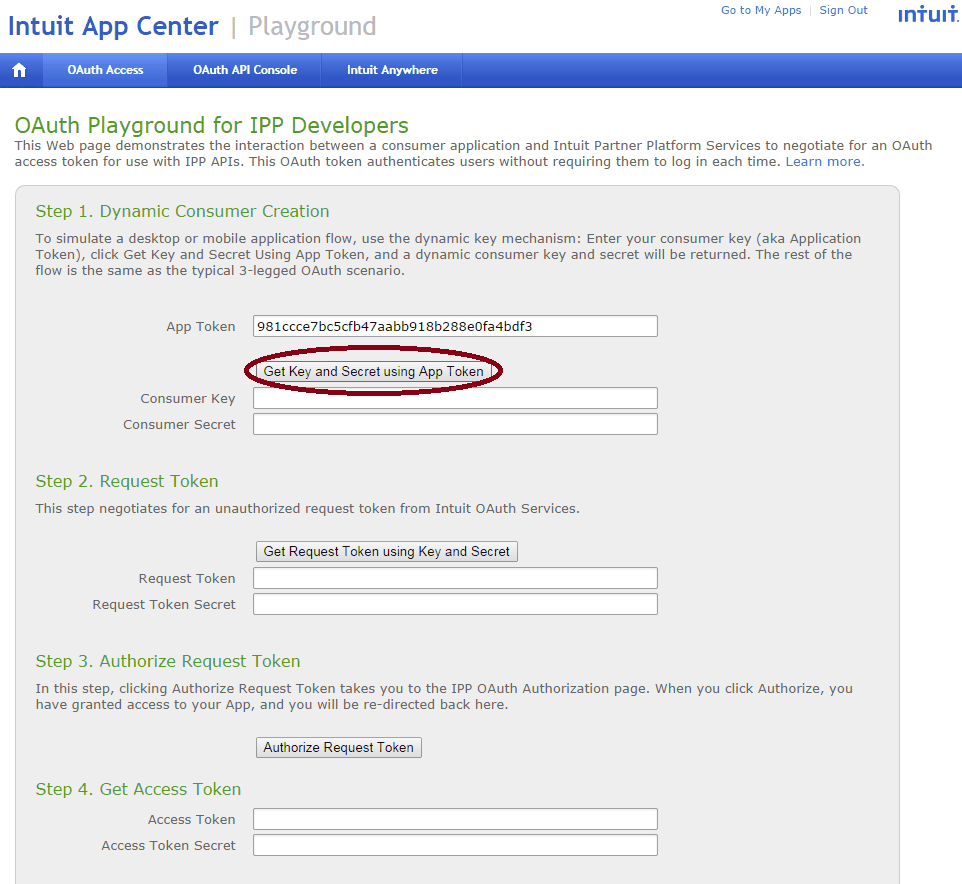Click the App Token label
The height and width of the screenshot is (884, 962).
click(x=201, y=327)
